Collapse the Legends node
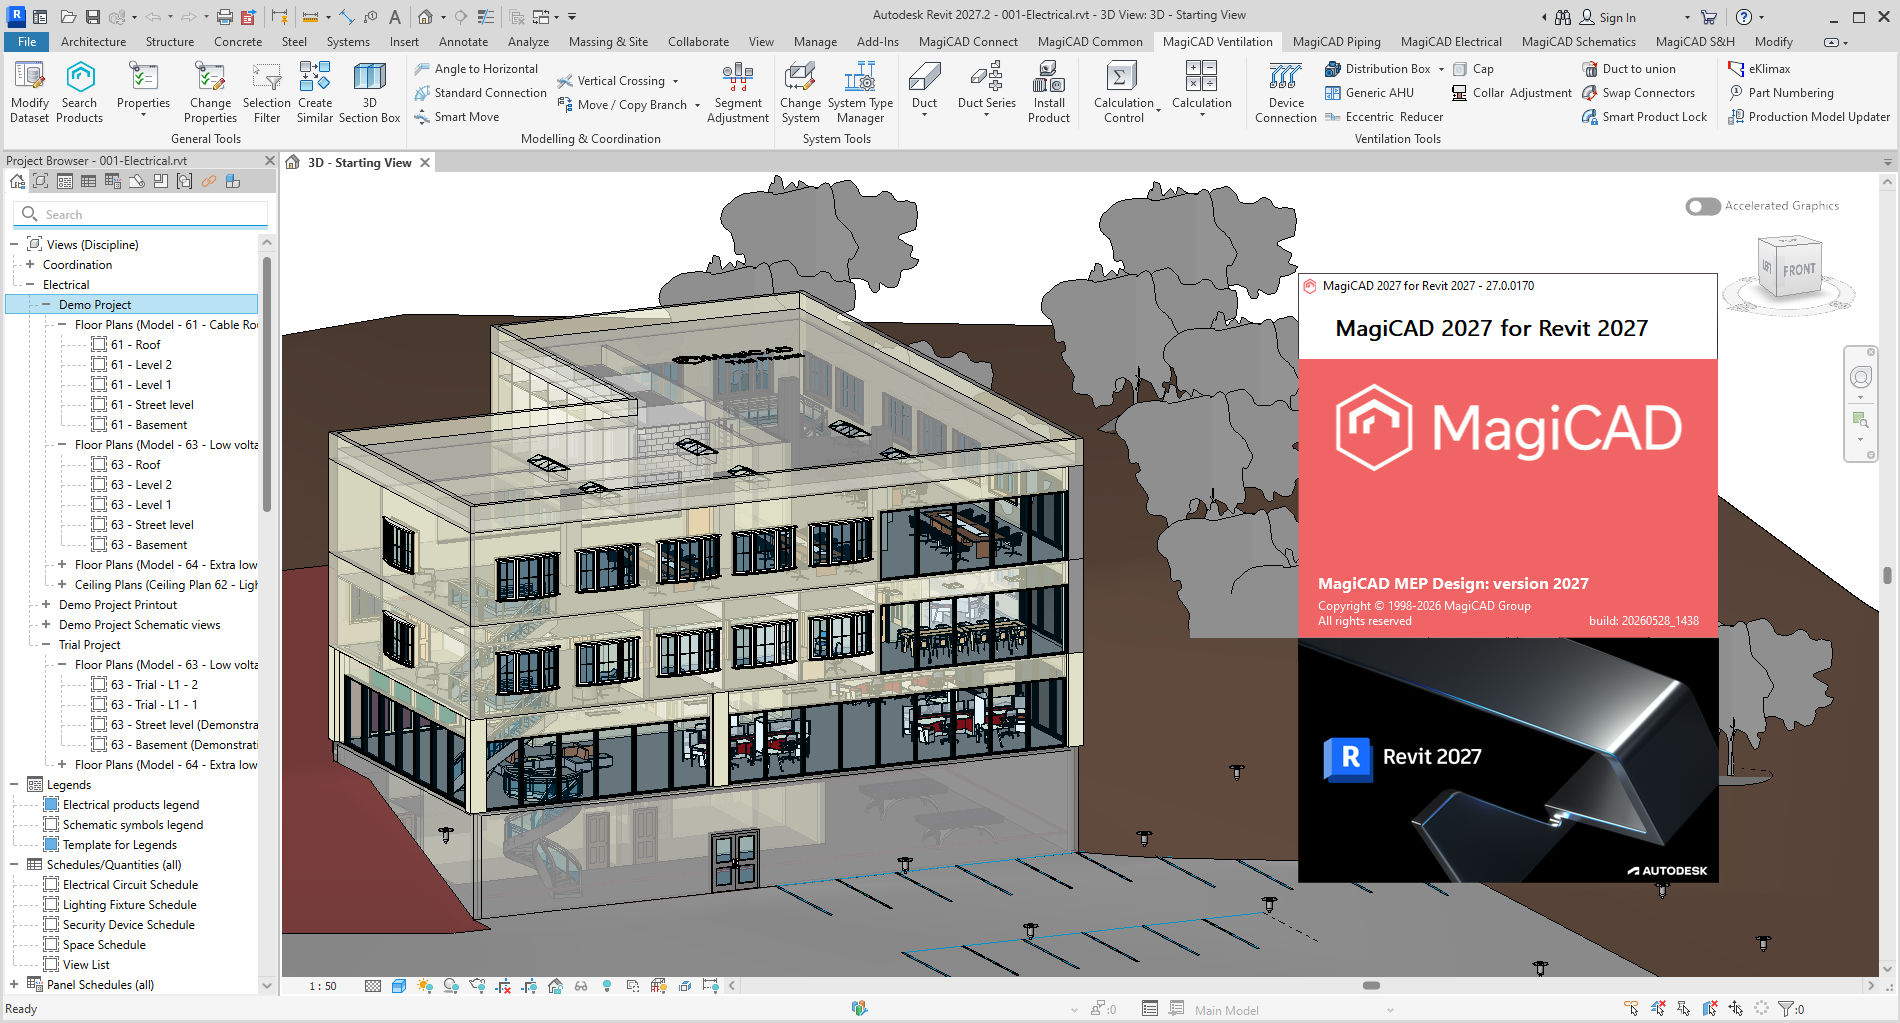 point(14,785)
